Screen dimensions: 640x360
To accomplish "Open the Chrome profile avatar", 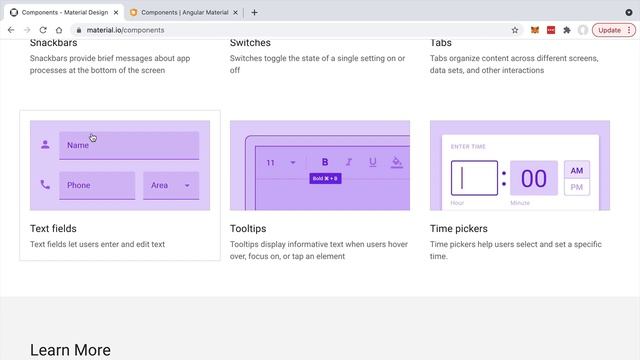I will click(x=582, y=30).
